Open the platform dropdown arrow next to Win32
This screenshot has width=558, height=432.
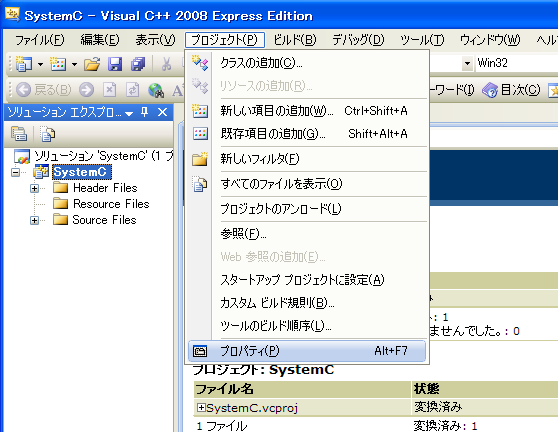click(467, 64)
